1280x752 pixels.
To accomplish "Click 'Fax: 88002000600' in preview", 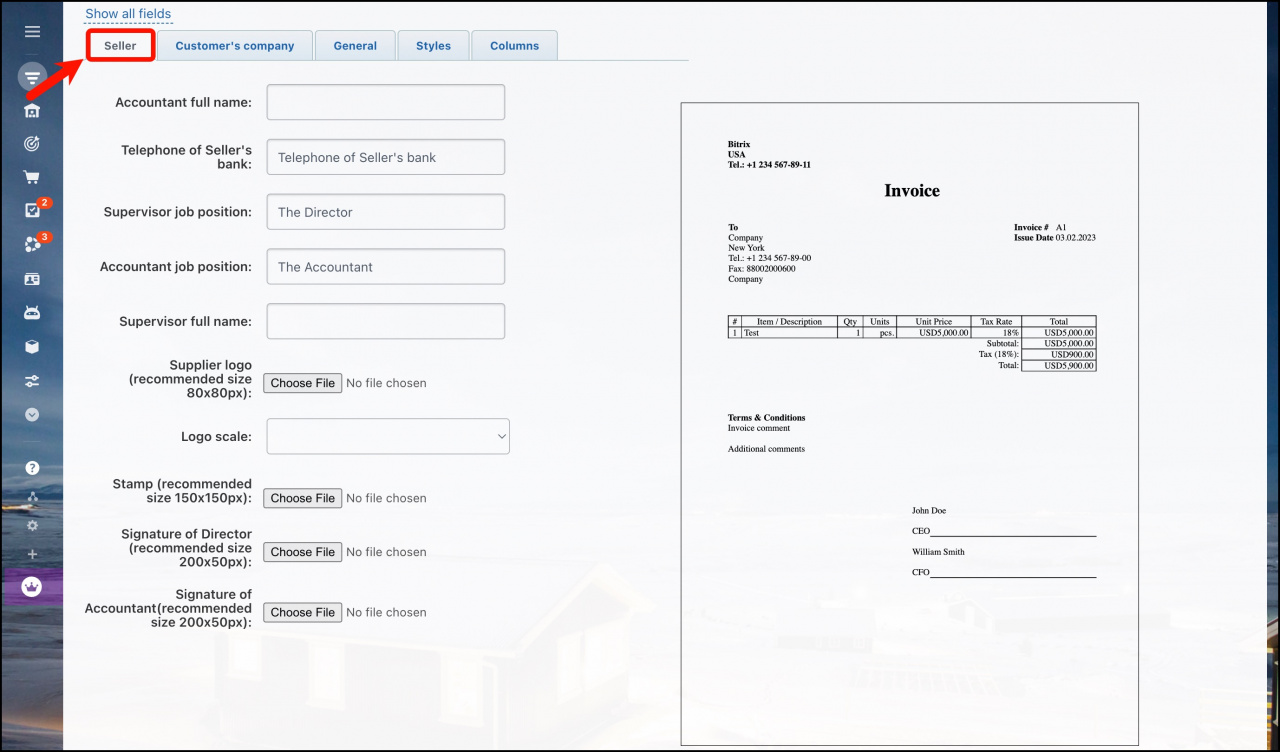I will 762,269.
